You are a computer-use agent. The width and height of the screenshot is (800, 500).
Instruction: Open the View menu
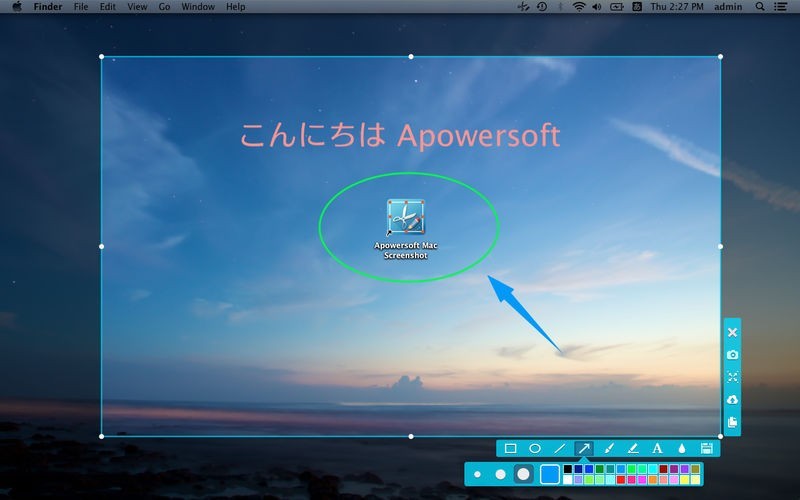(x=137, y=7)
